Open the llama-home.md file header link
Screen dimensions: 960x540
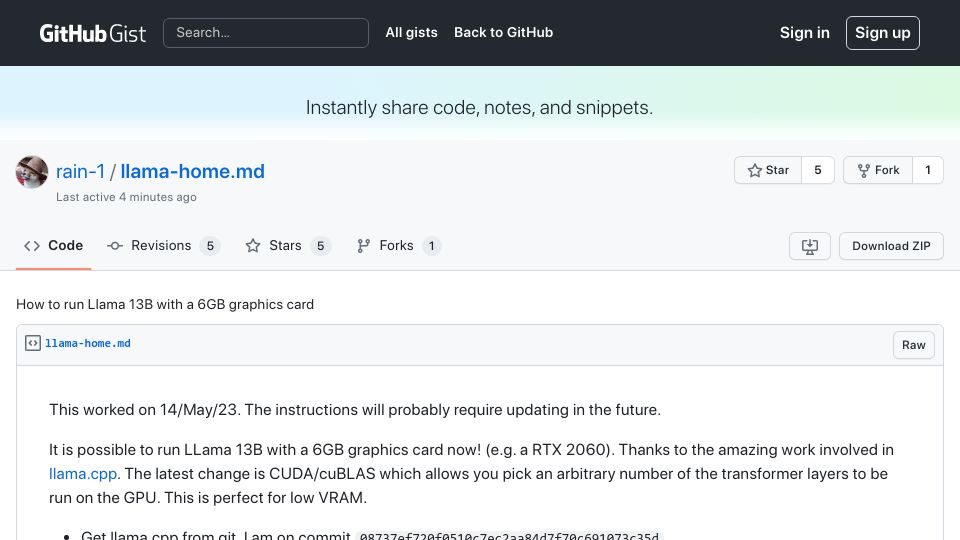tap(88, 343)
